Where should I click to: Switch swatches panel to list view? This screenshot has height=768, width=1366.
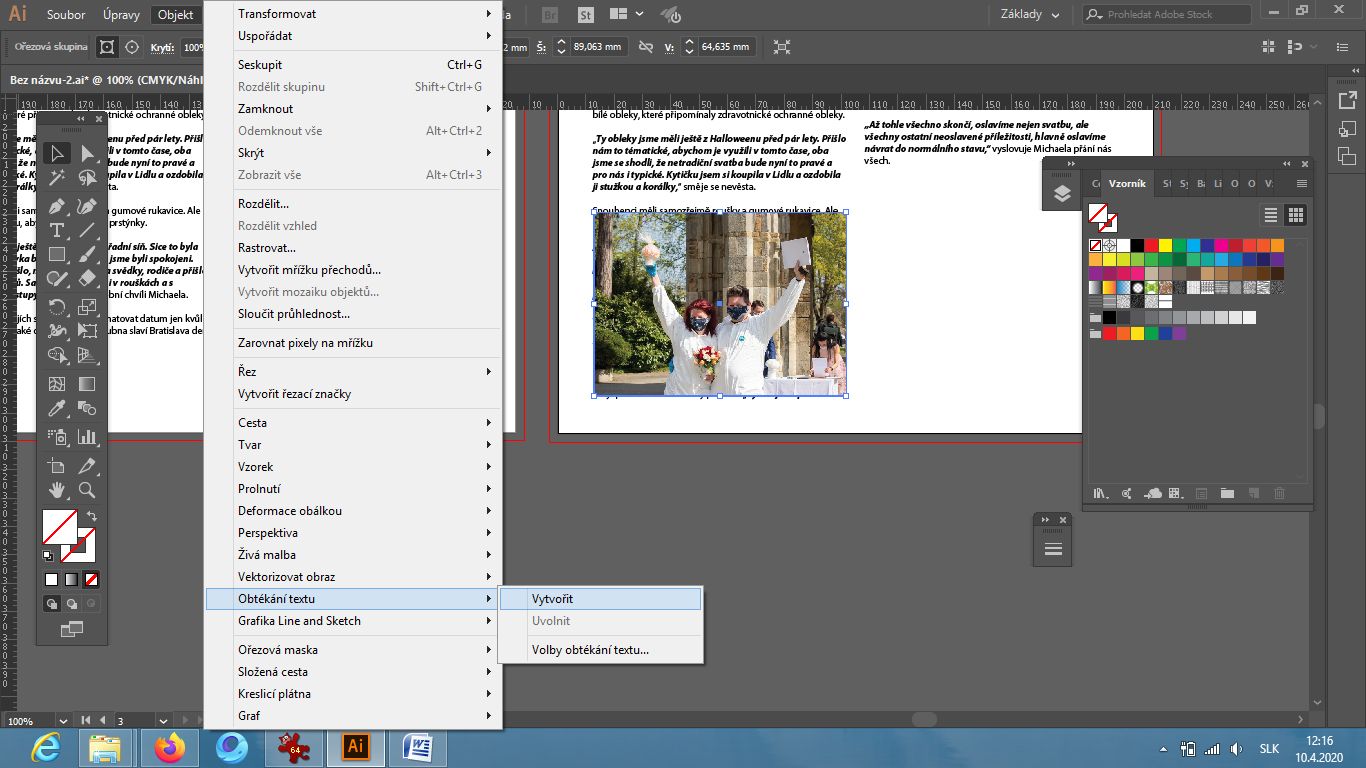[x=1271, y=215]
